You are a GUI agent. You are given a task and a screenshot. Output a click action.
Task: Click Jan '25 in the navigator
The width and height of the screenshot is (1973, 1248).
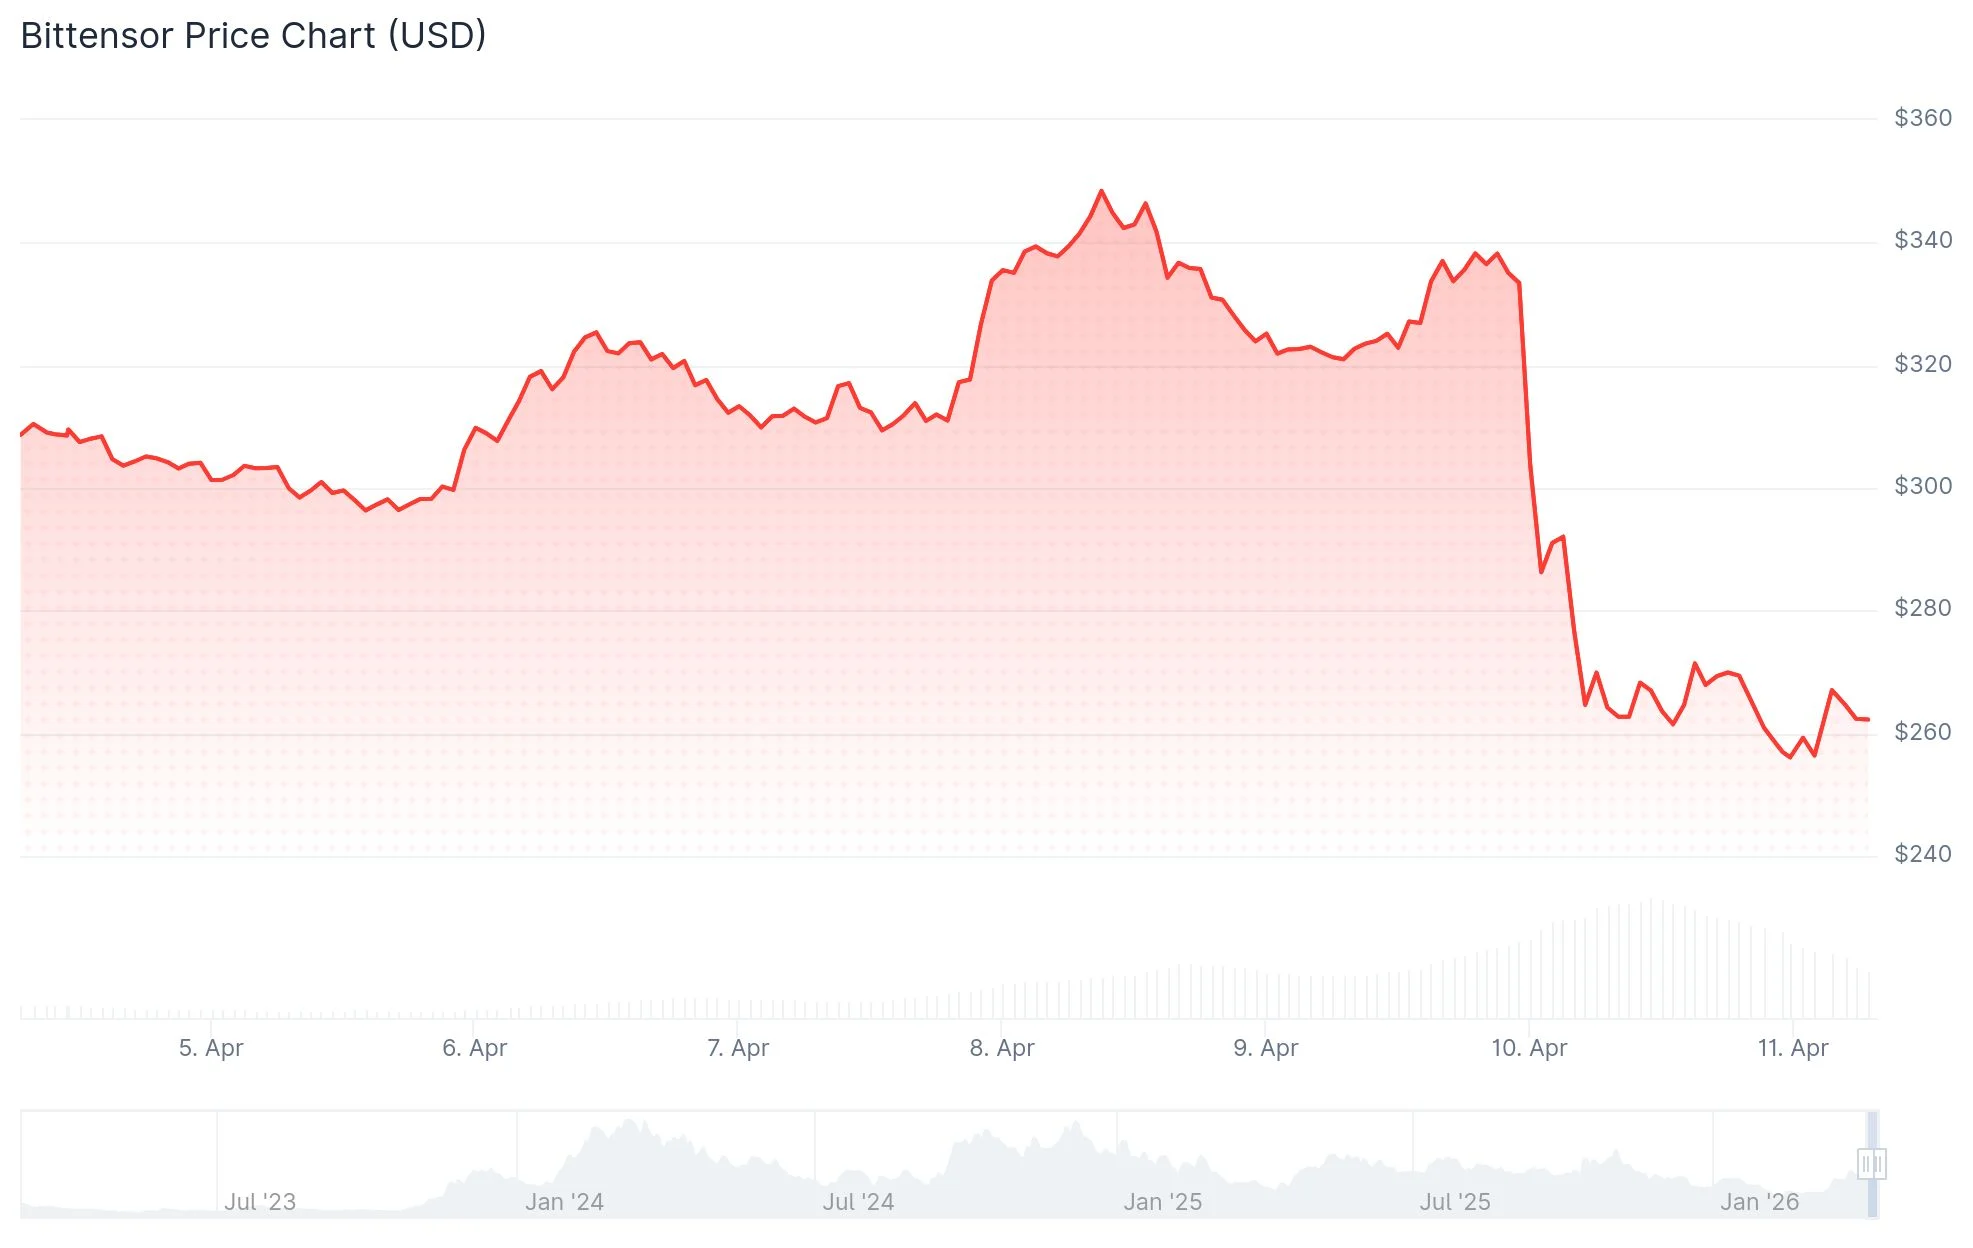pyautogui.click(x=1162, y=1202)
